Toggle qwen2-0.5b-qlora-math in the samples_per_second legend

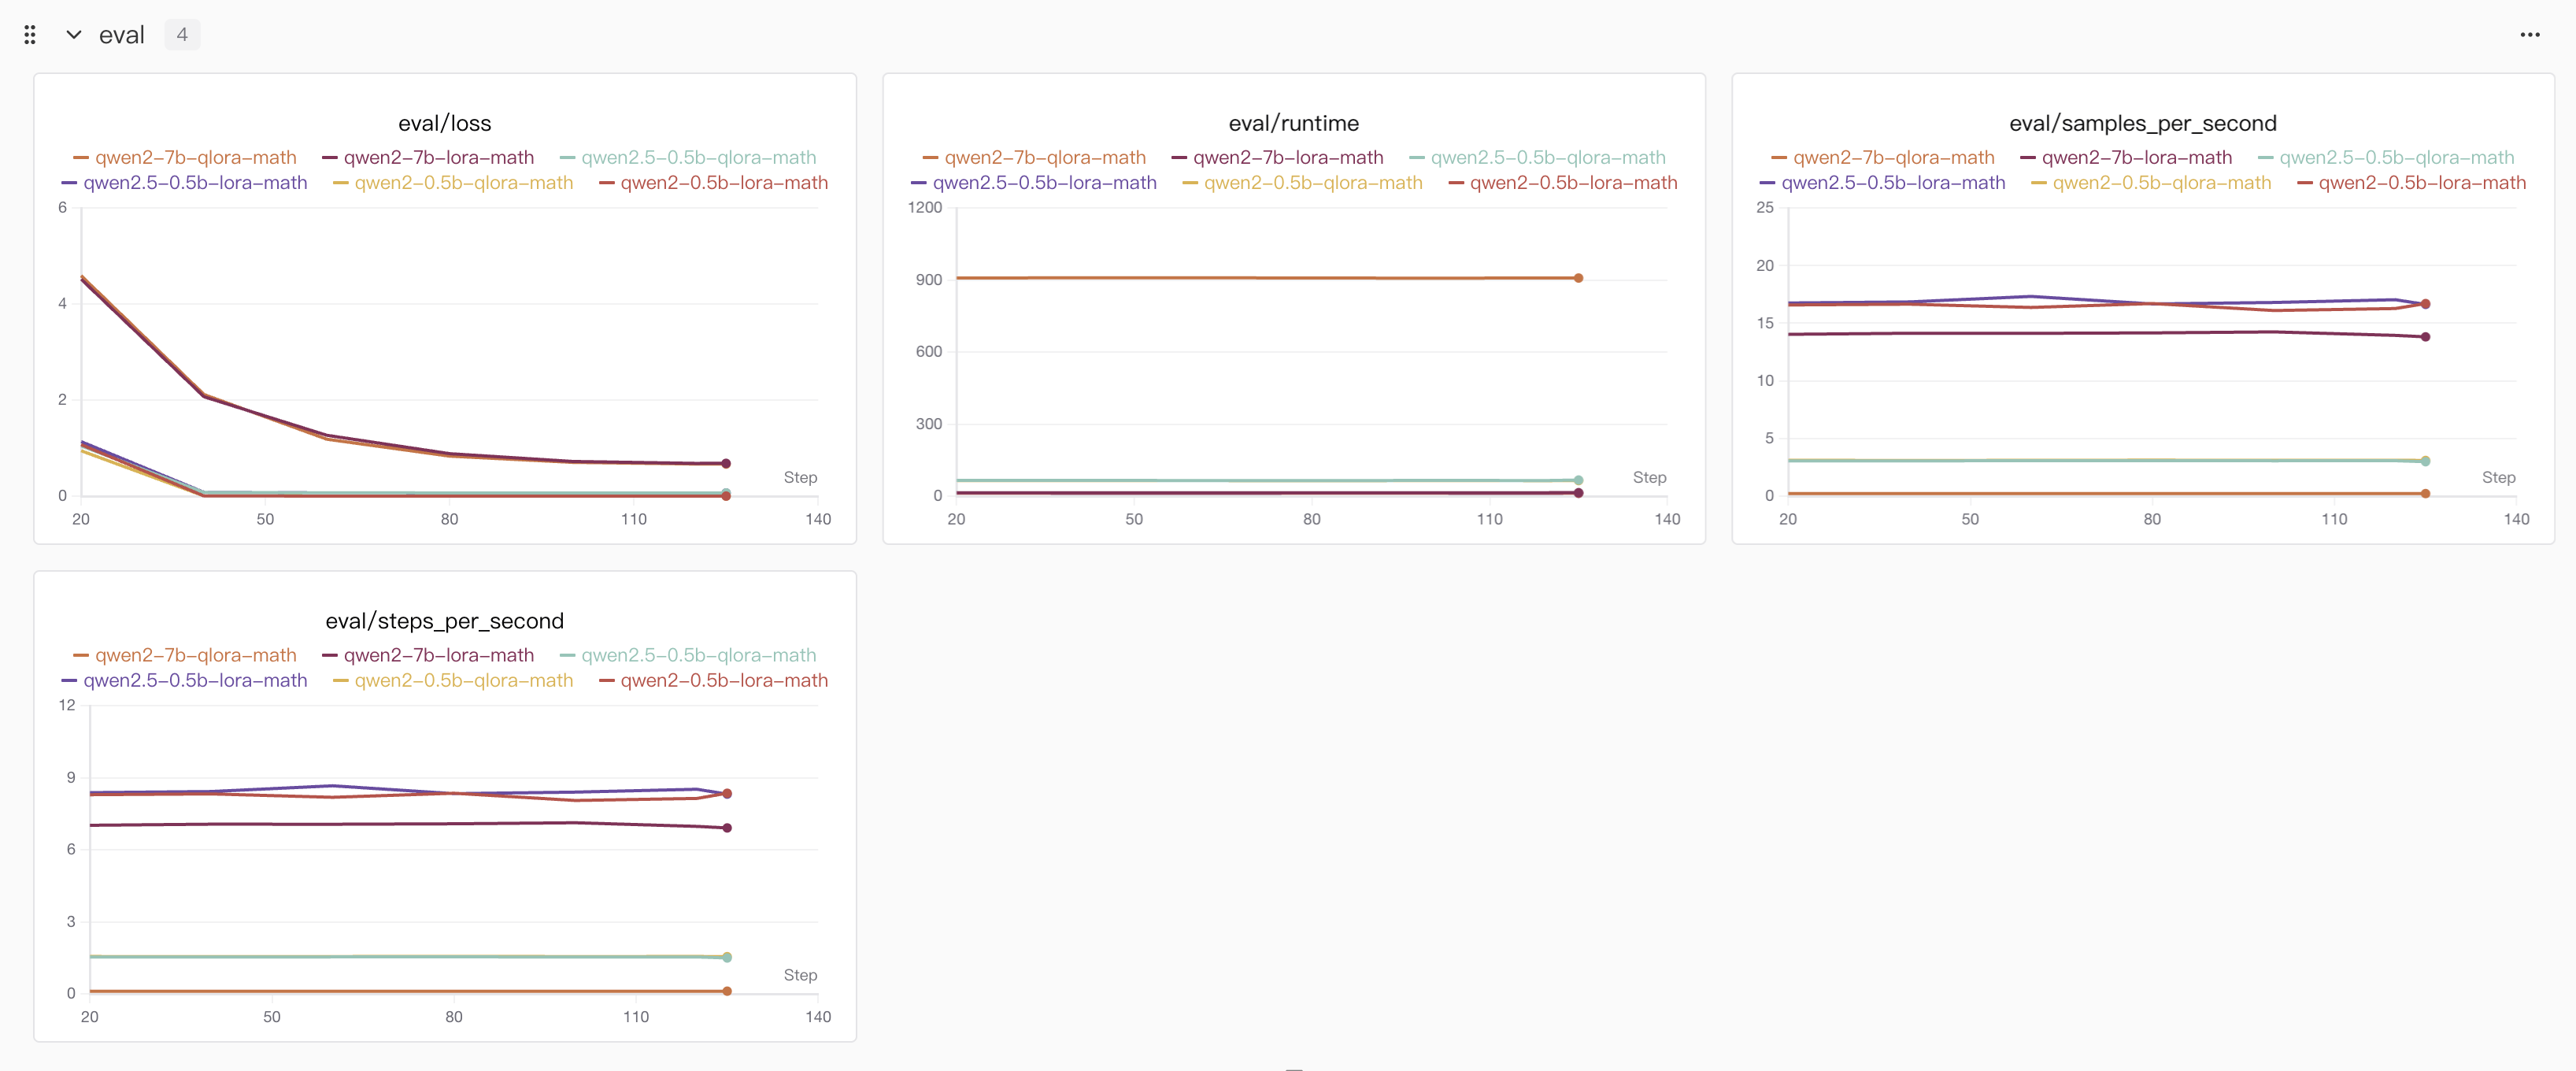[x=2161, y=183]
